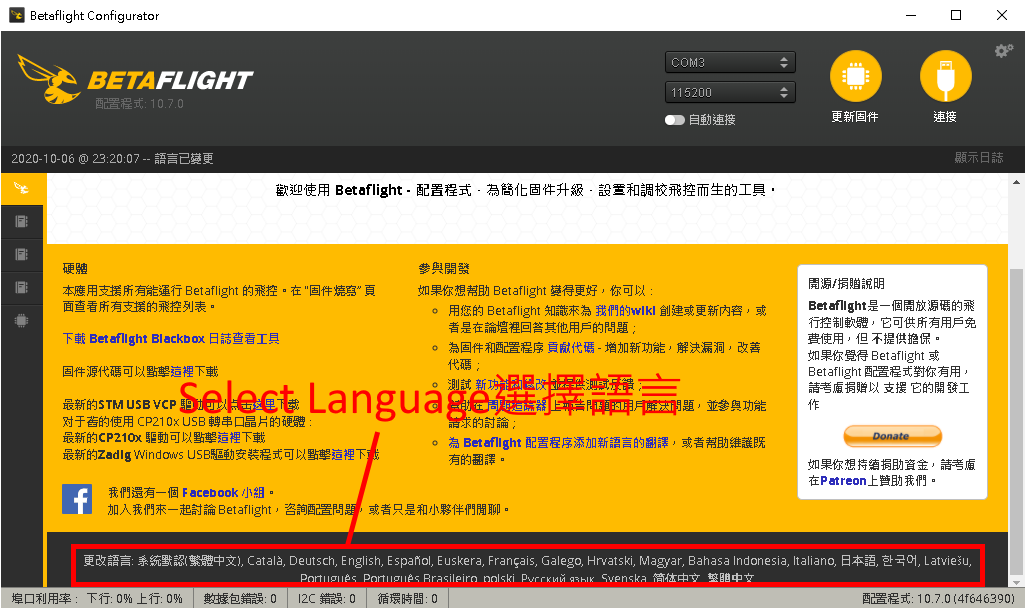Click 數據包錯誤: 0 status entry

pos(240,599)
